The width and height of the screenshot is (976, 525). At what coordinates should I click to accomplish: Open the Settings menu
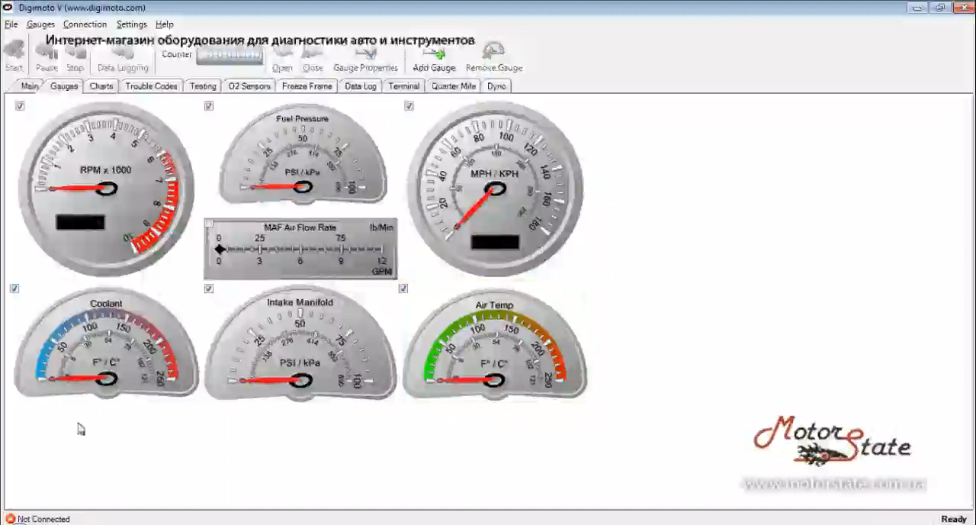(x=131, y=24)
